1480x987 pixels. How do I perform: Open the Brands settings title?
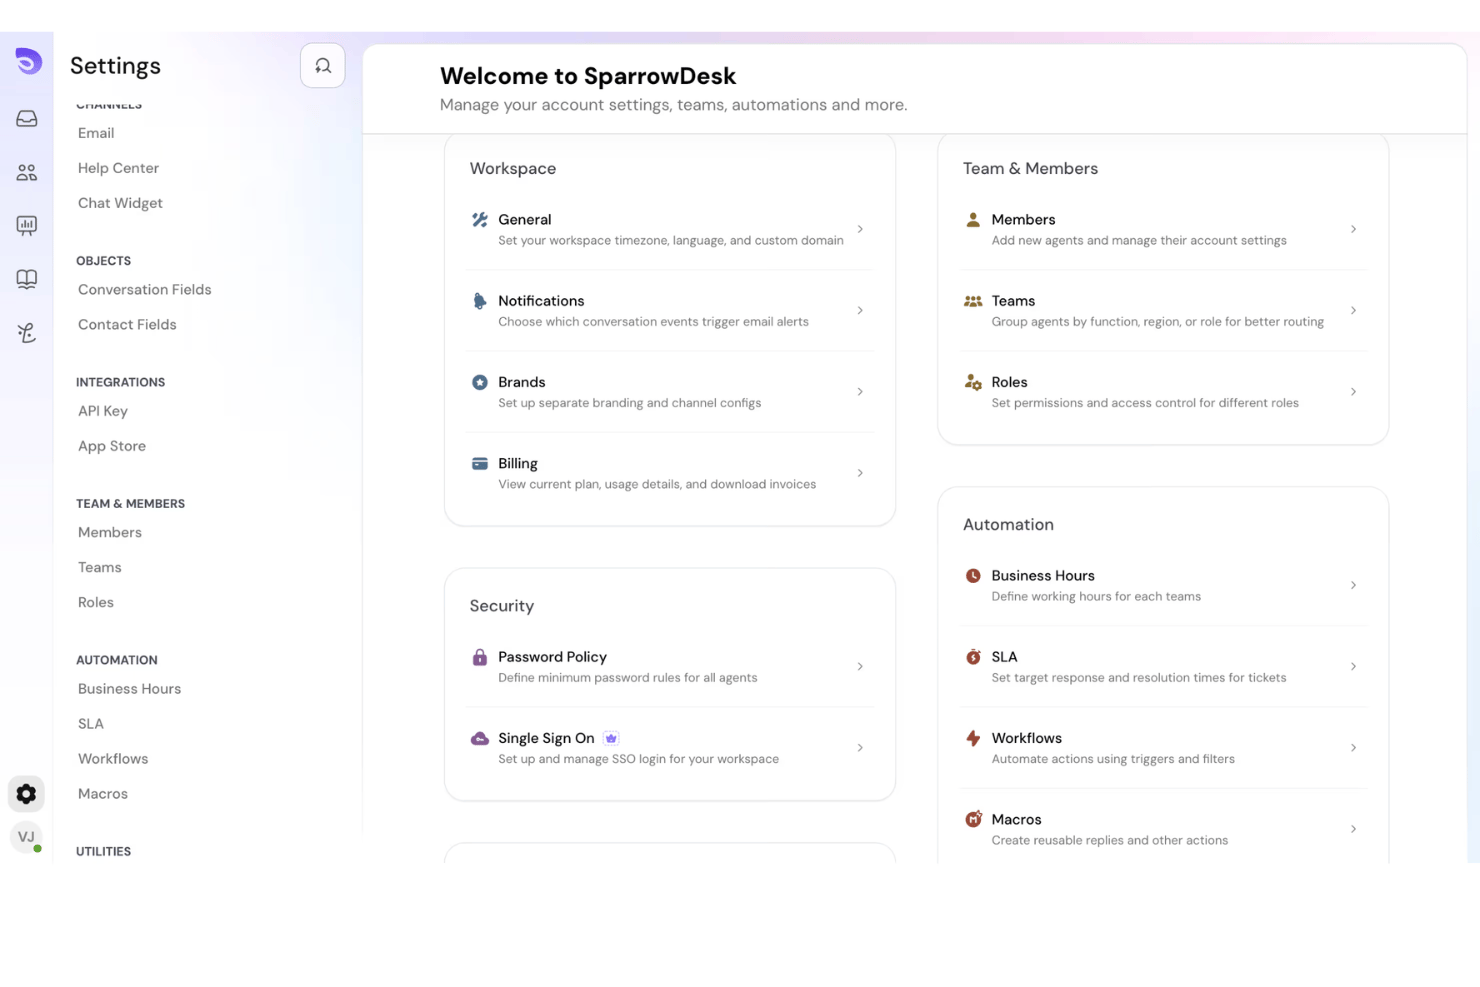pos(522,382)
